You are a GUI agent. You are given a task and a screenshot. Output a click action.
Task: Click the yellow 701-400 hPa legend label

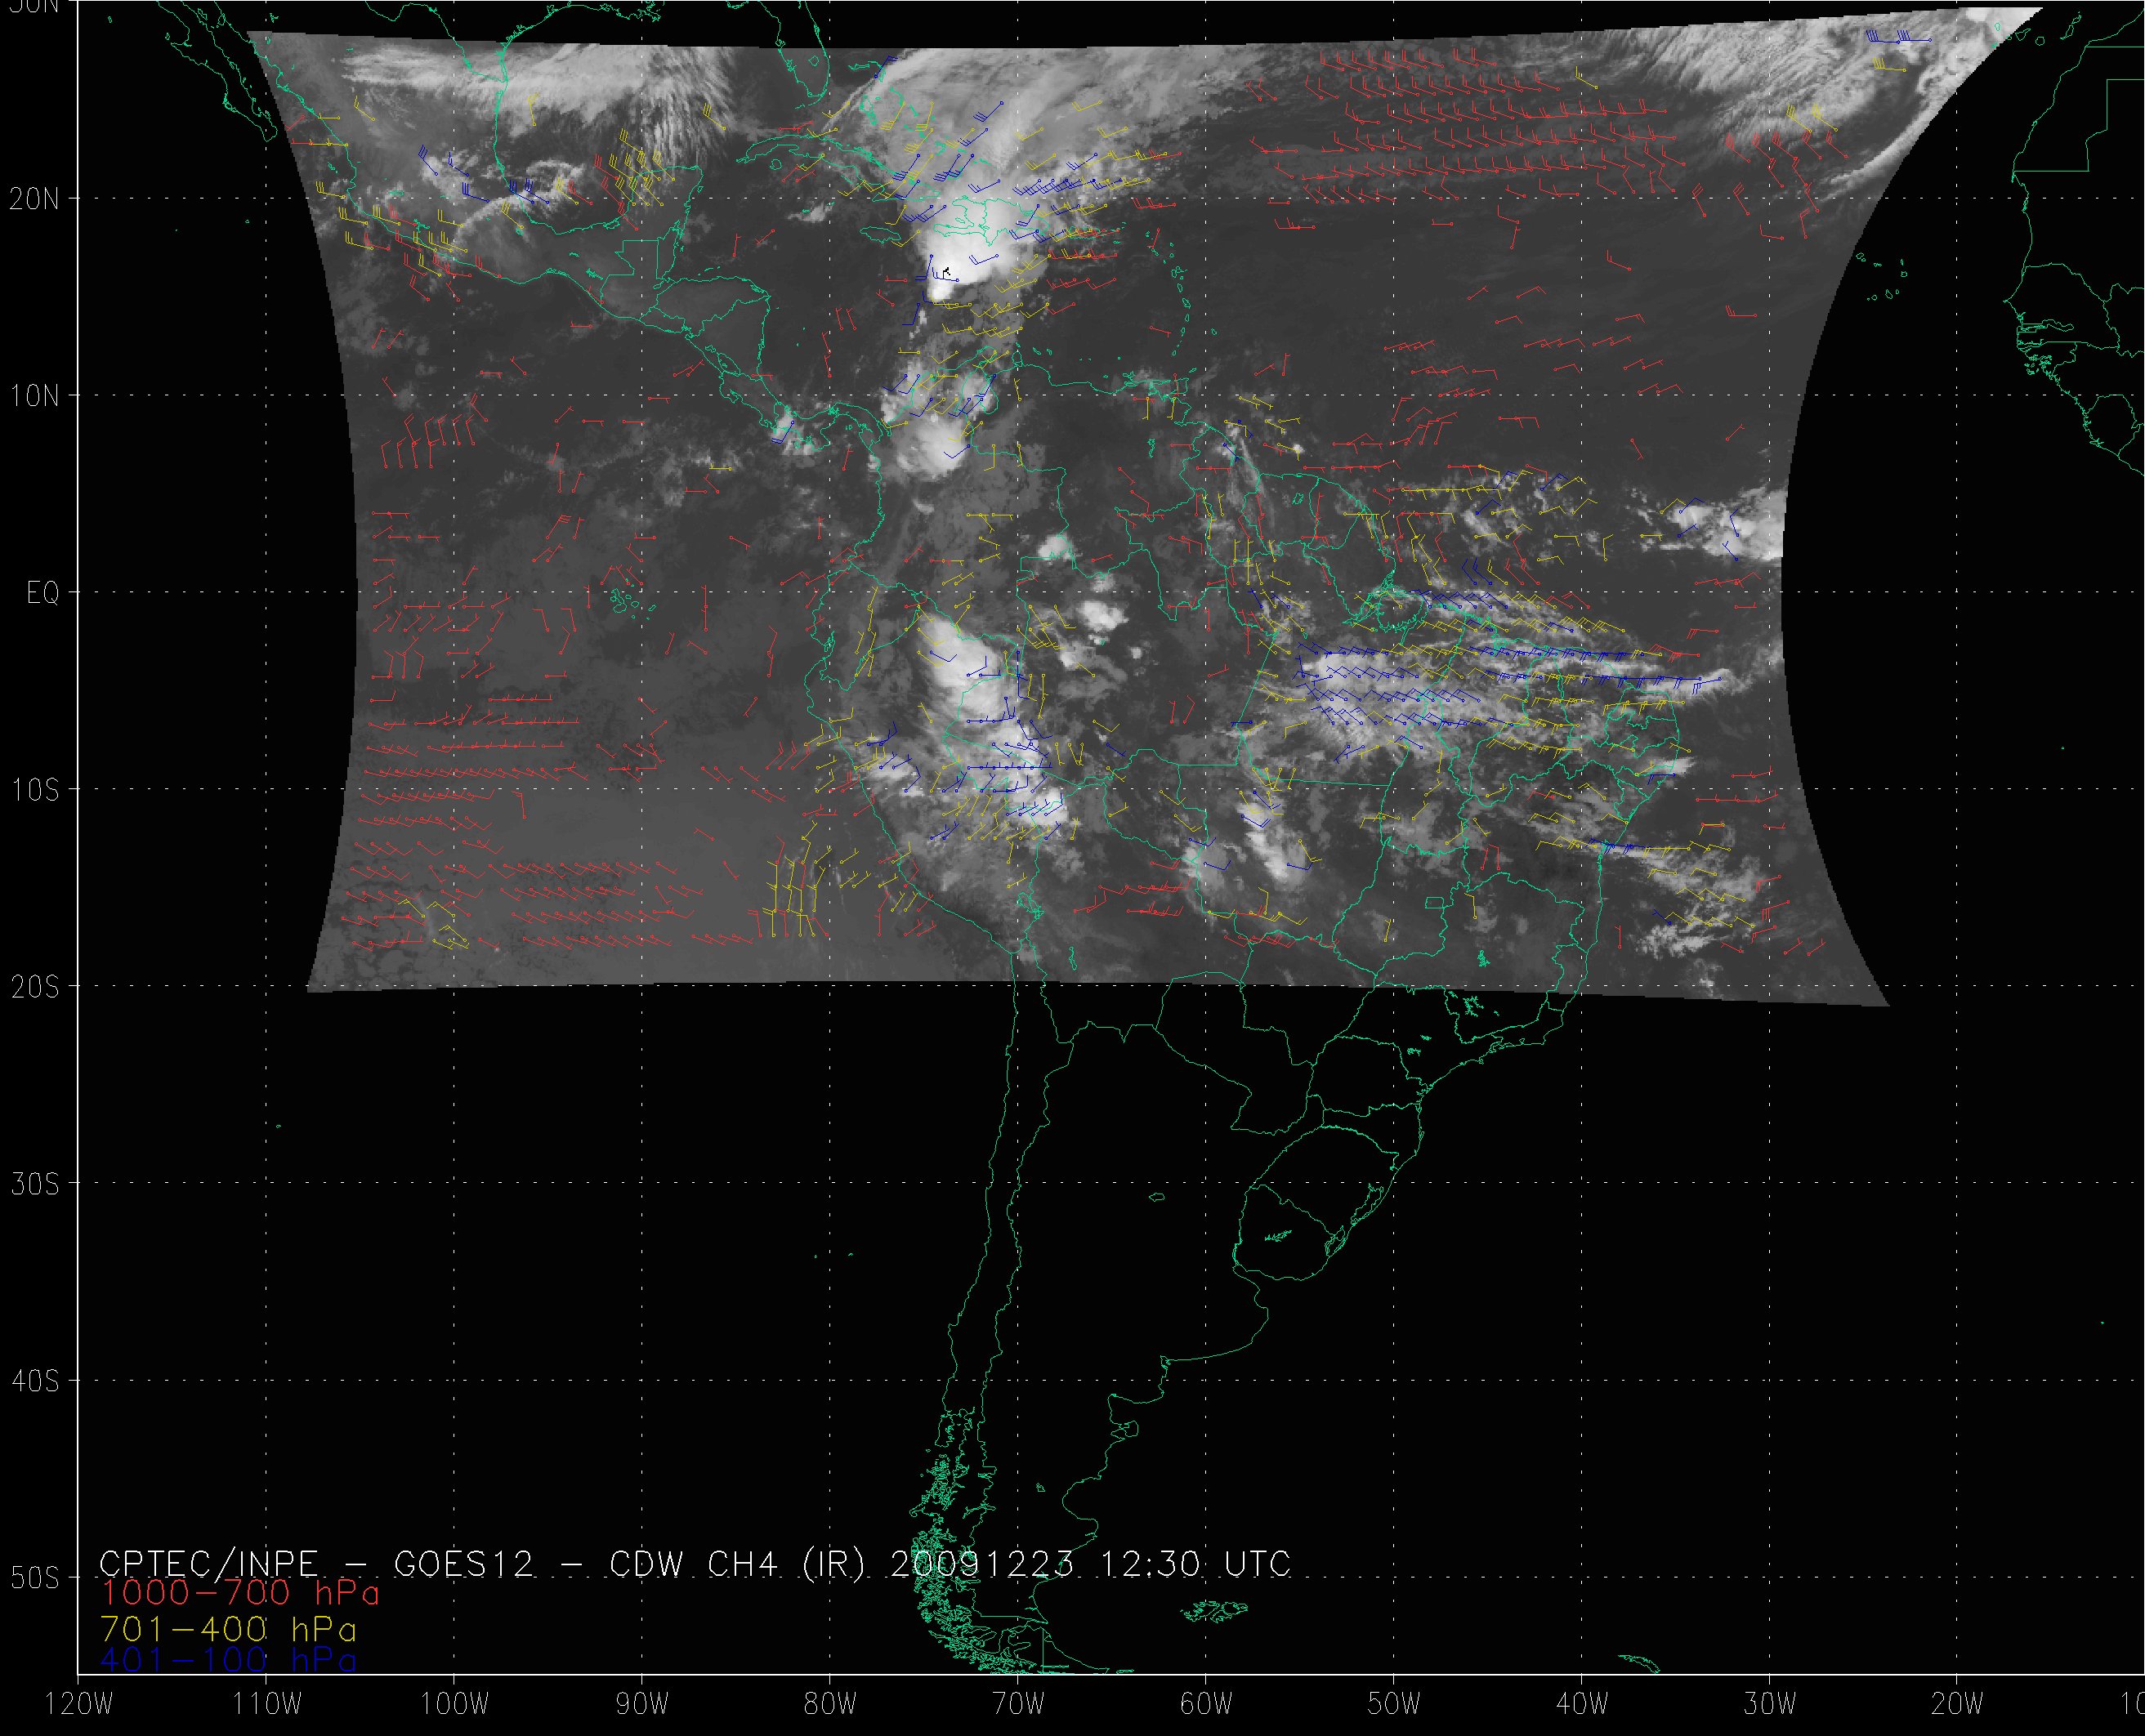point(229,1629)
